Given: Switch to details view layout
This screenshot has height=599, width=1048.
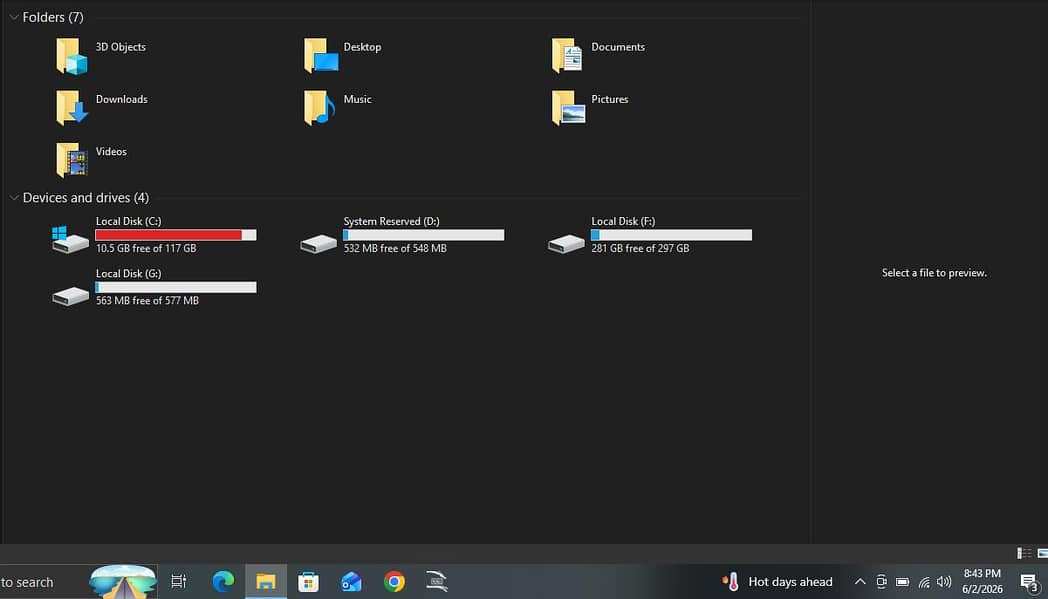Looking at the screenshot, I should pos(1024,553).
